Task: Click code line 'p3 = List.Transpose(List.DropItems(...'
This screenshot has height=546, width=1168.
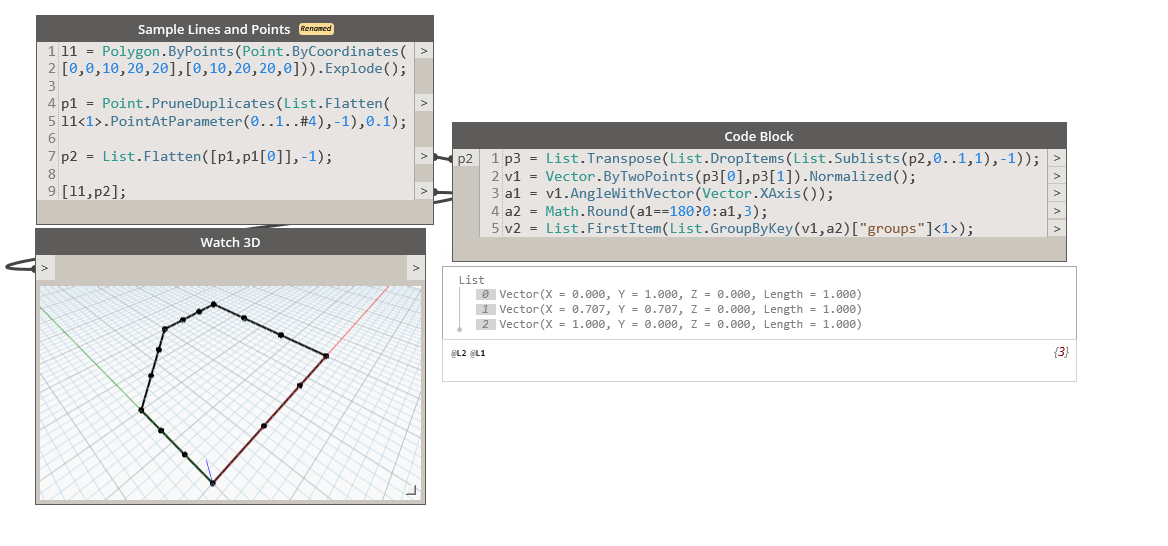Action: 772,159
